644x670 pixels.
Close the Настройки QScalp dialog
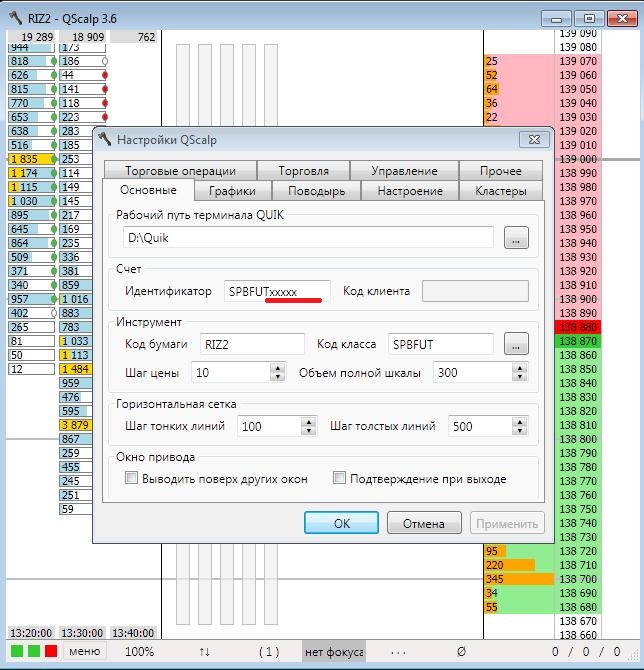[534, 140]
